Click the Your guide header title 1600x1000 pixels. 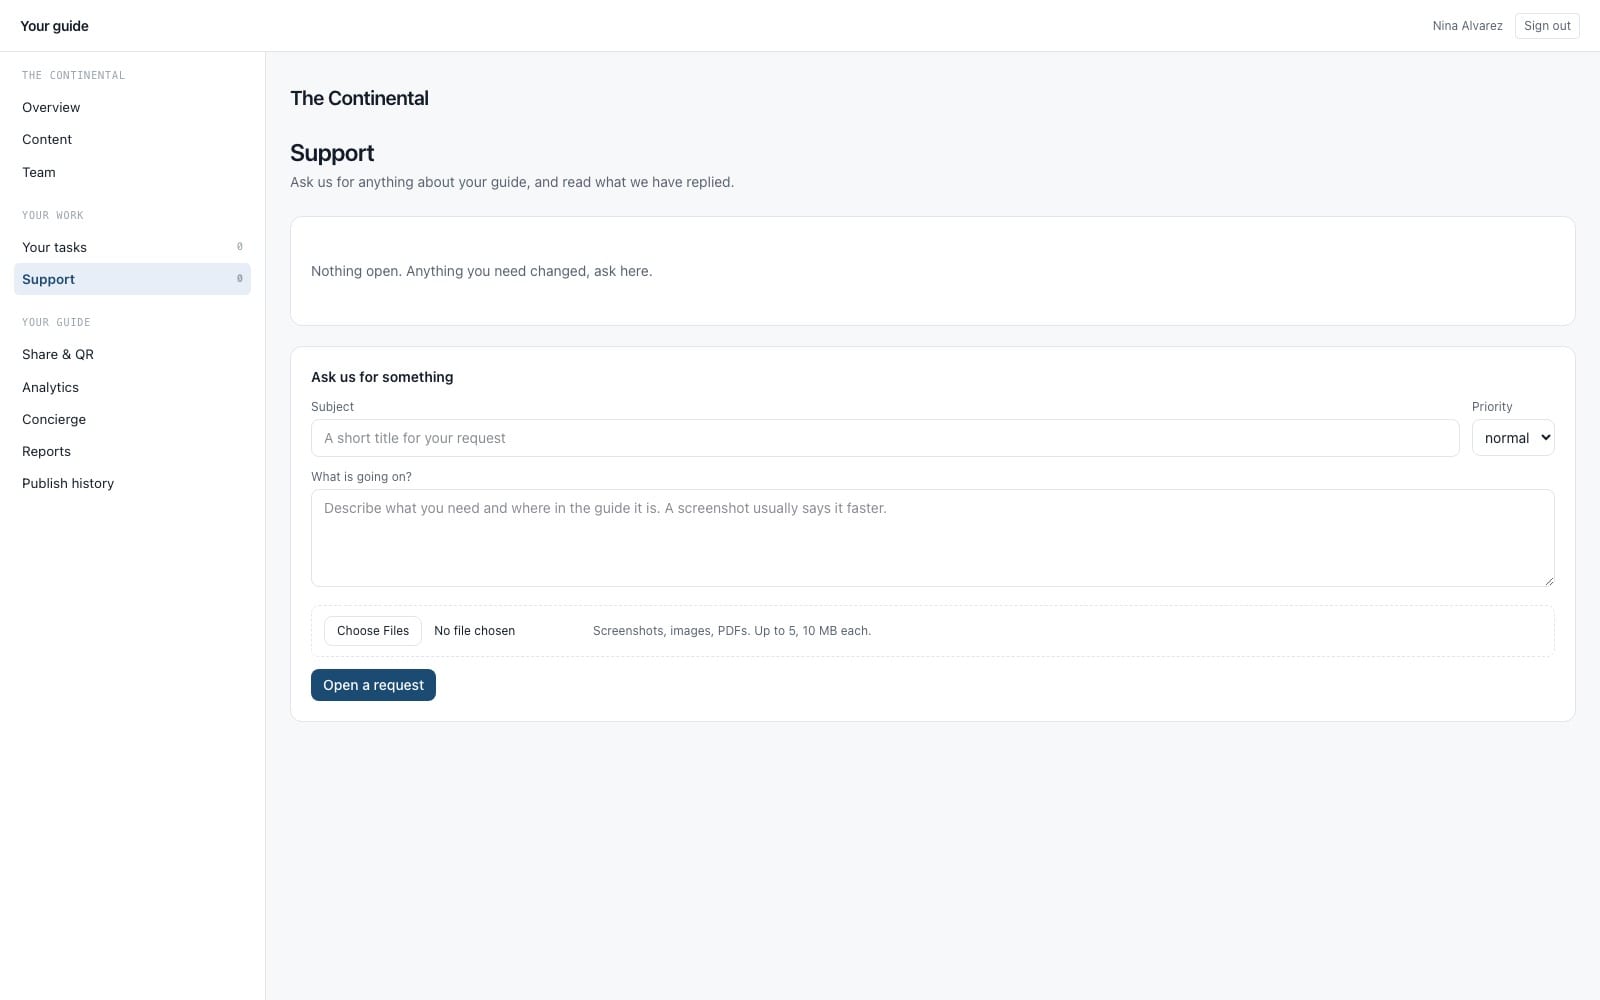(x=54, y=26)
